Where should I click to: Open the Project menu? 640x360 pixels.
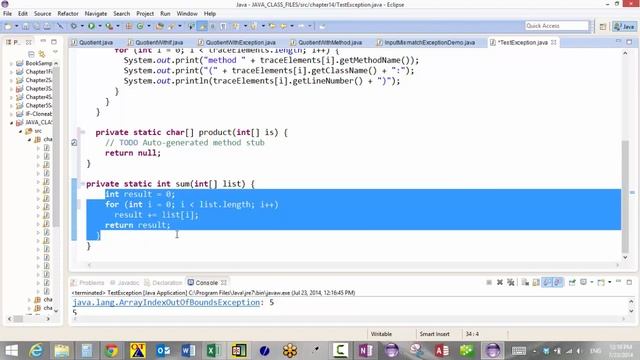click(145, 13)
